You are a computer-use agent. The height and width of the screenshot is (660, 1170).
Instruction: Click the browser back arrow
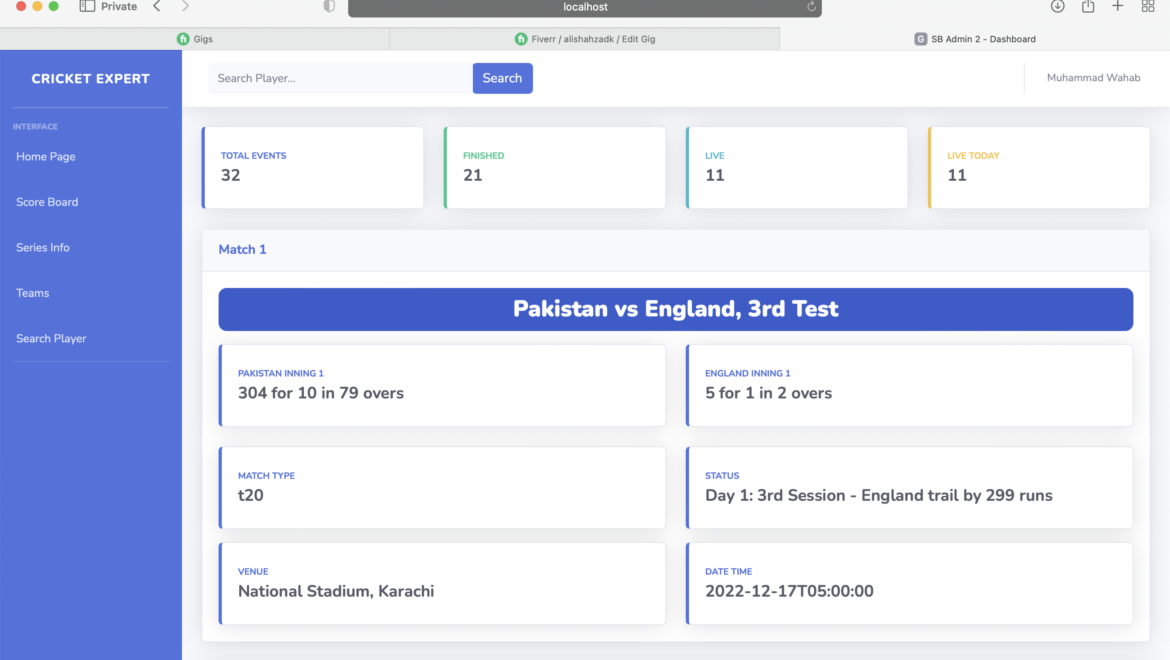(x=157, y=7)
